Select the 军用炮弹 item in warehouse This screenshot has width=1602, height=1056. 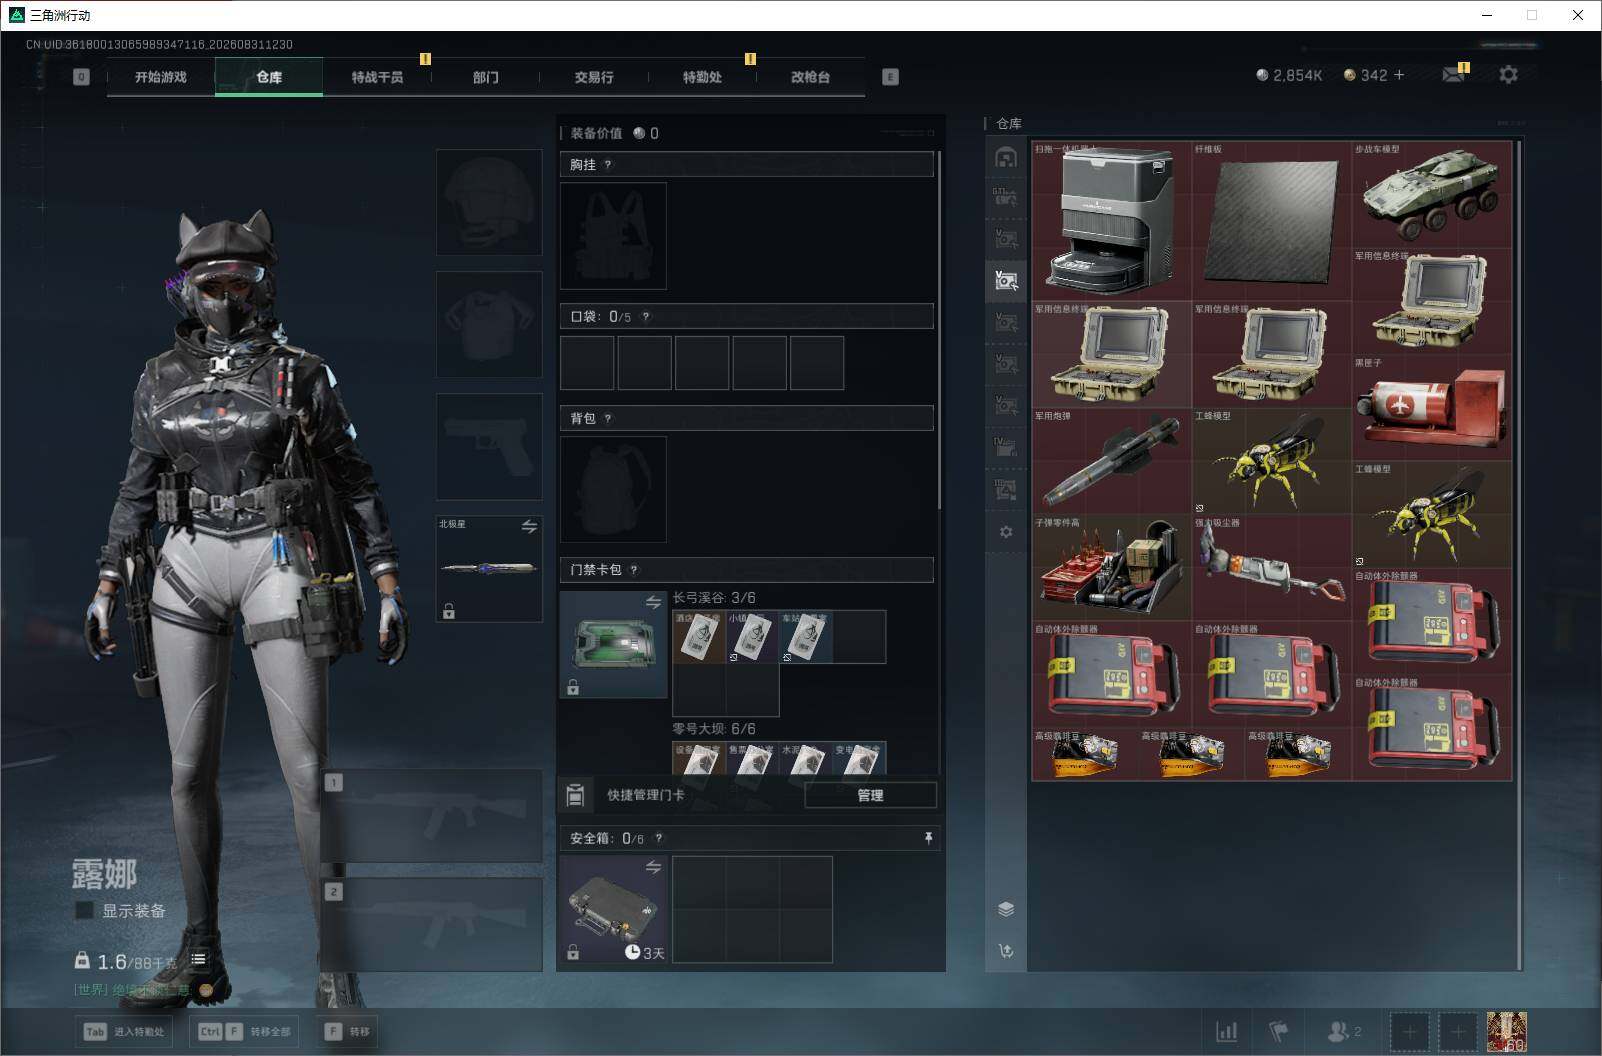point(1112,460)
